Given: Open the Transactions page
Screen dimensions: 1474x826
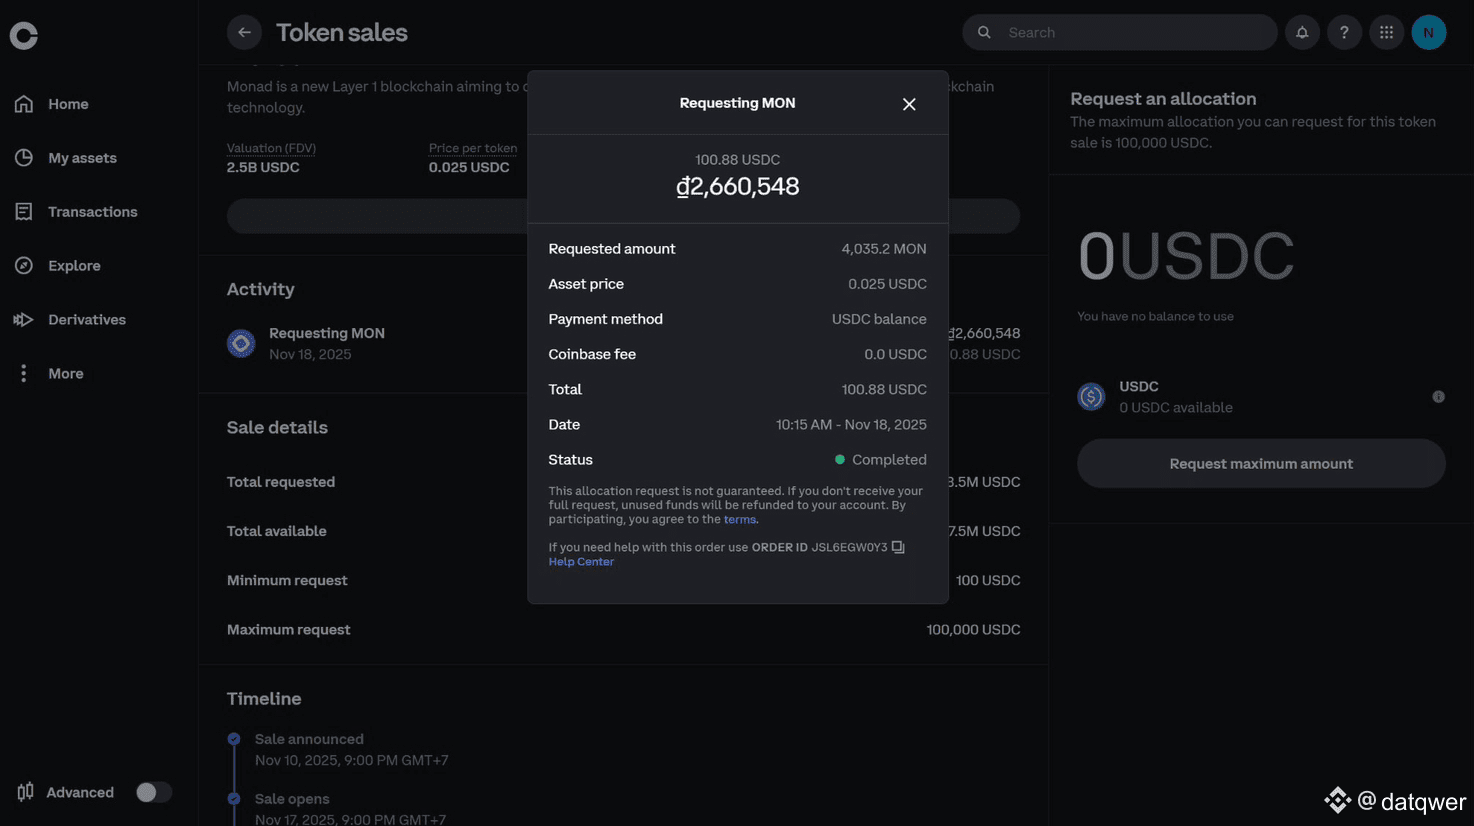Looking at the screenshot, I should tap(92, 212).
